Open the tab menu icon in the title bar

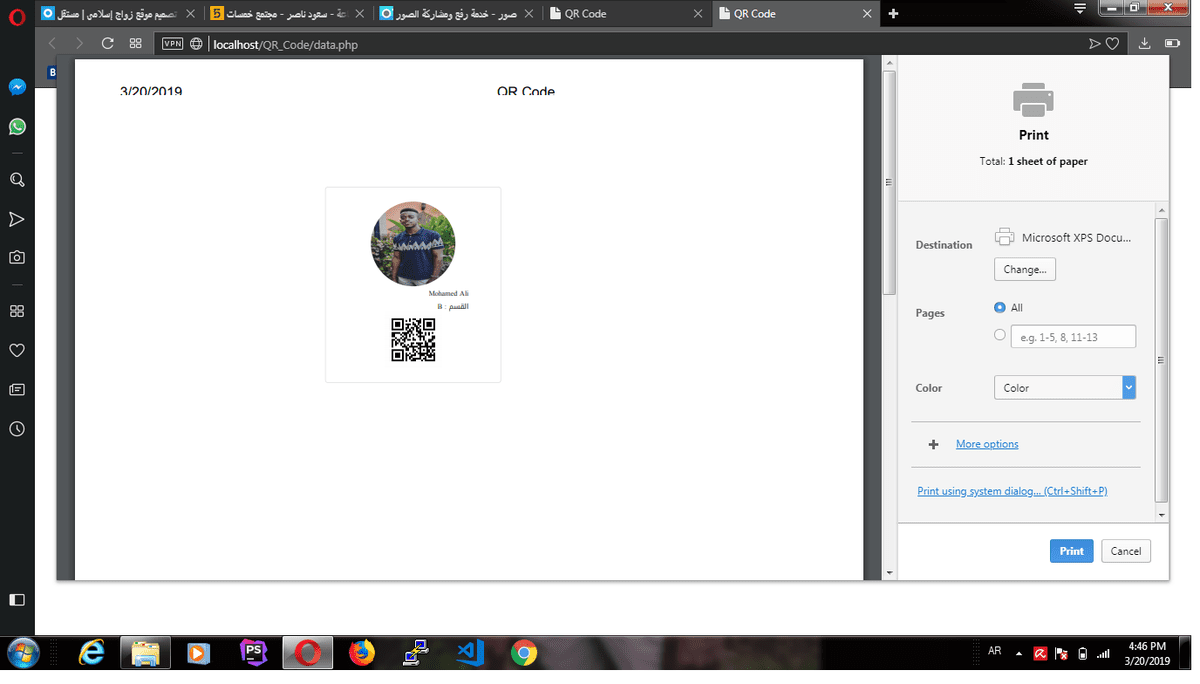coord(1080,9)
